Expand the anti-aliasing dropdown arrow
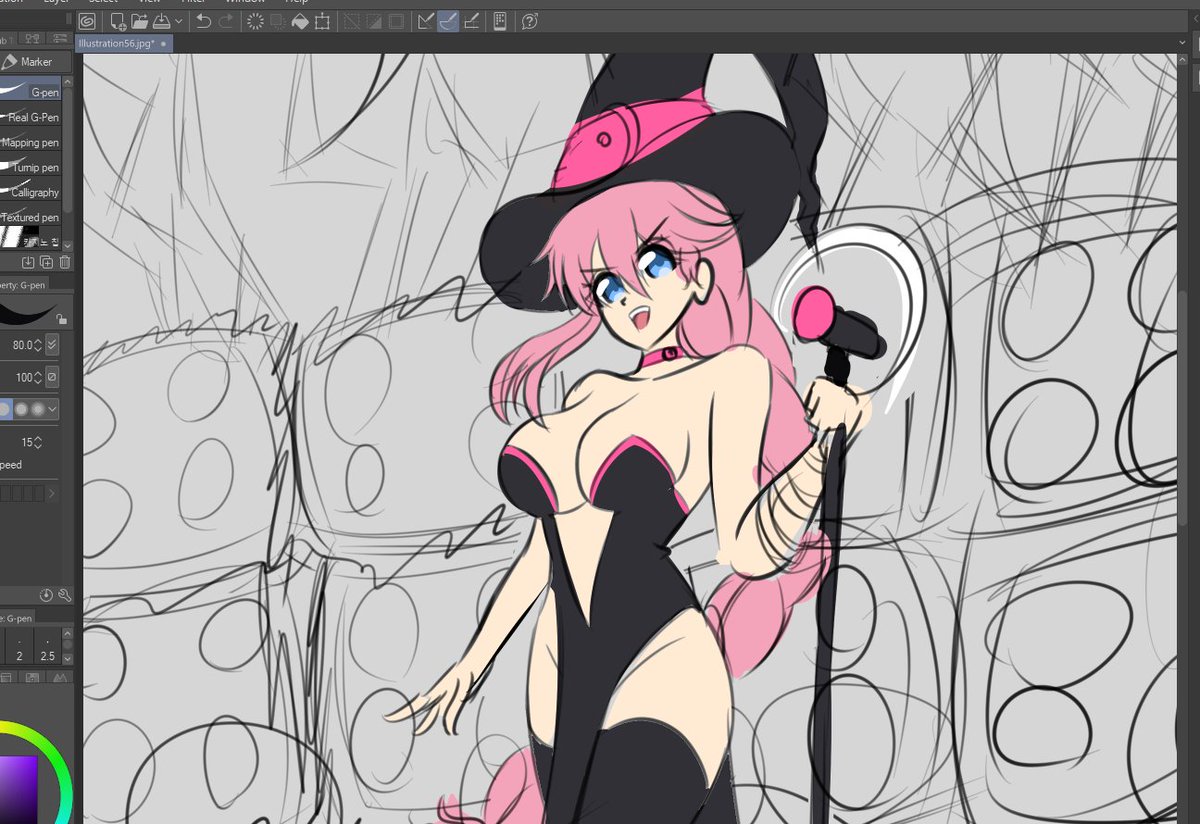Viewport: 1200px width, 824px height. (x=53, y=409)
